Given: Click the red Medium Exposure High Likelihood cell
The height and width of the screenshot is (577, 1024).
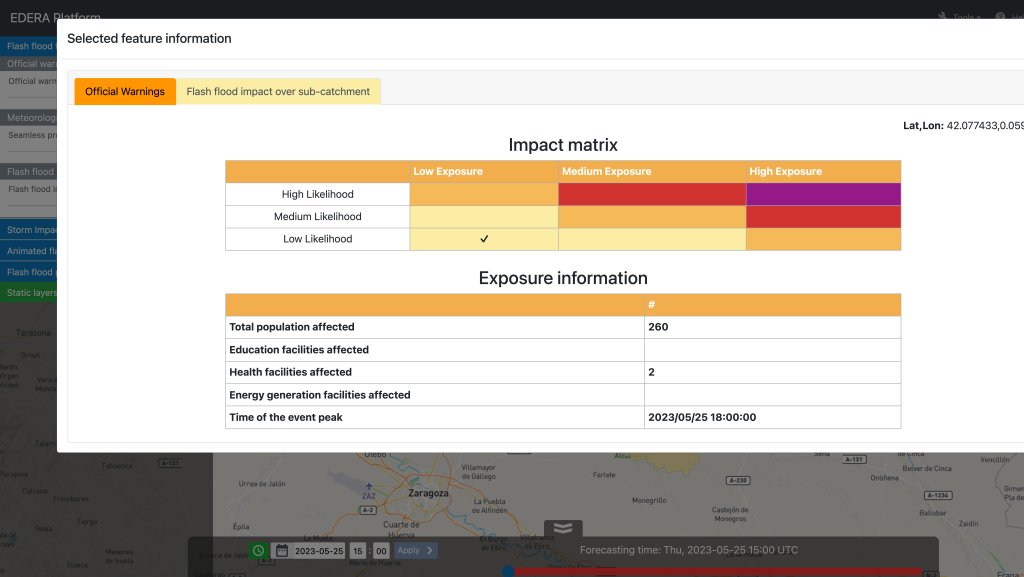Looking at the screenshot, I should click(x=651, y=194).
